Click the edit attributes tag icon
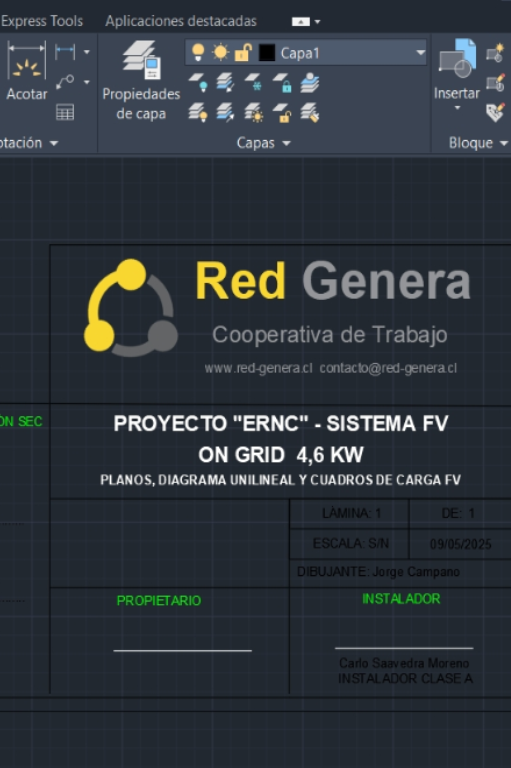The image size is (511, 768). (x=495, y=112)
